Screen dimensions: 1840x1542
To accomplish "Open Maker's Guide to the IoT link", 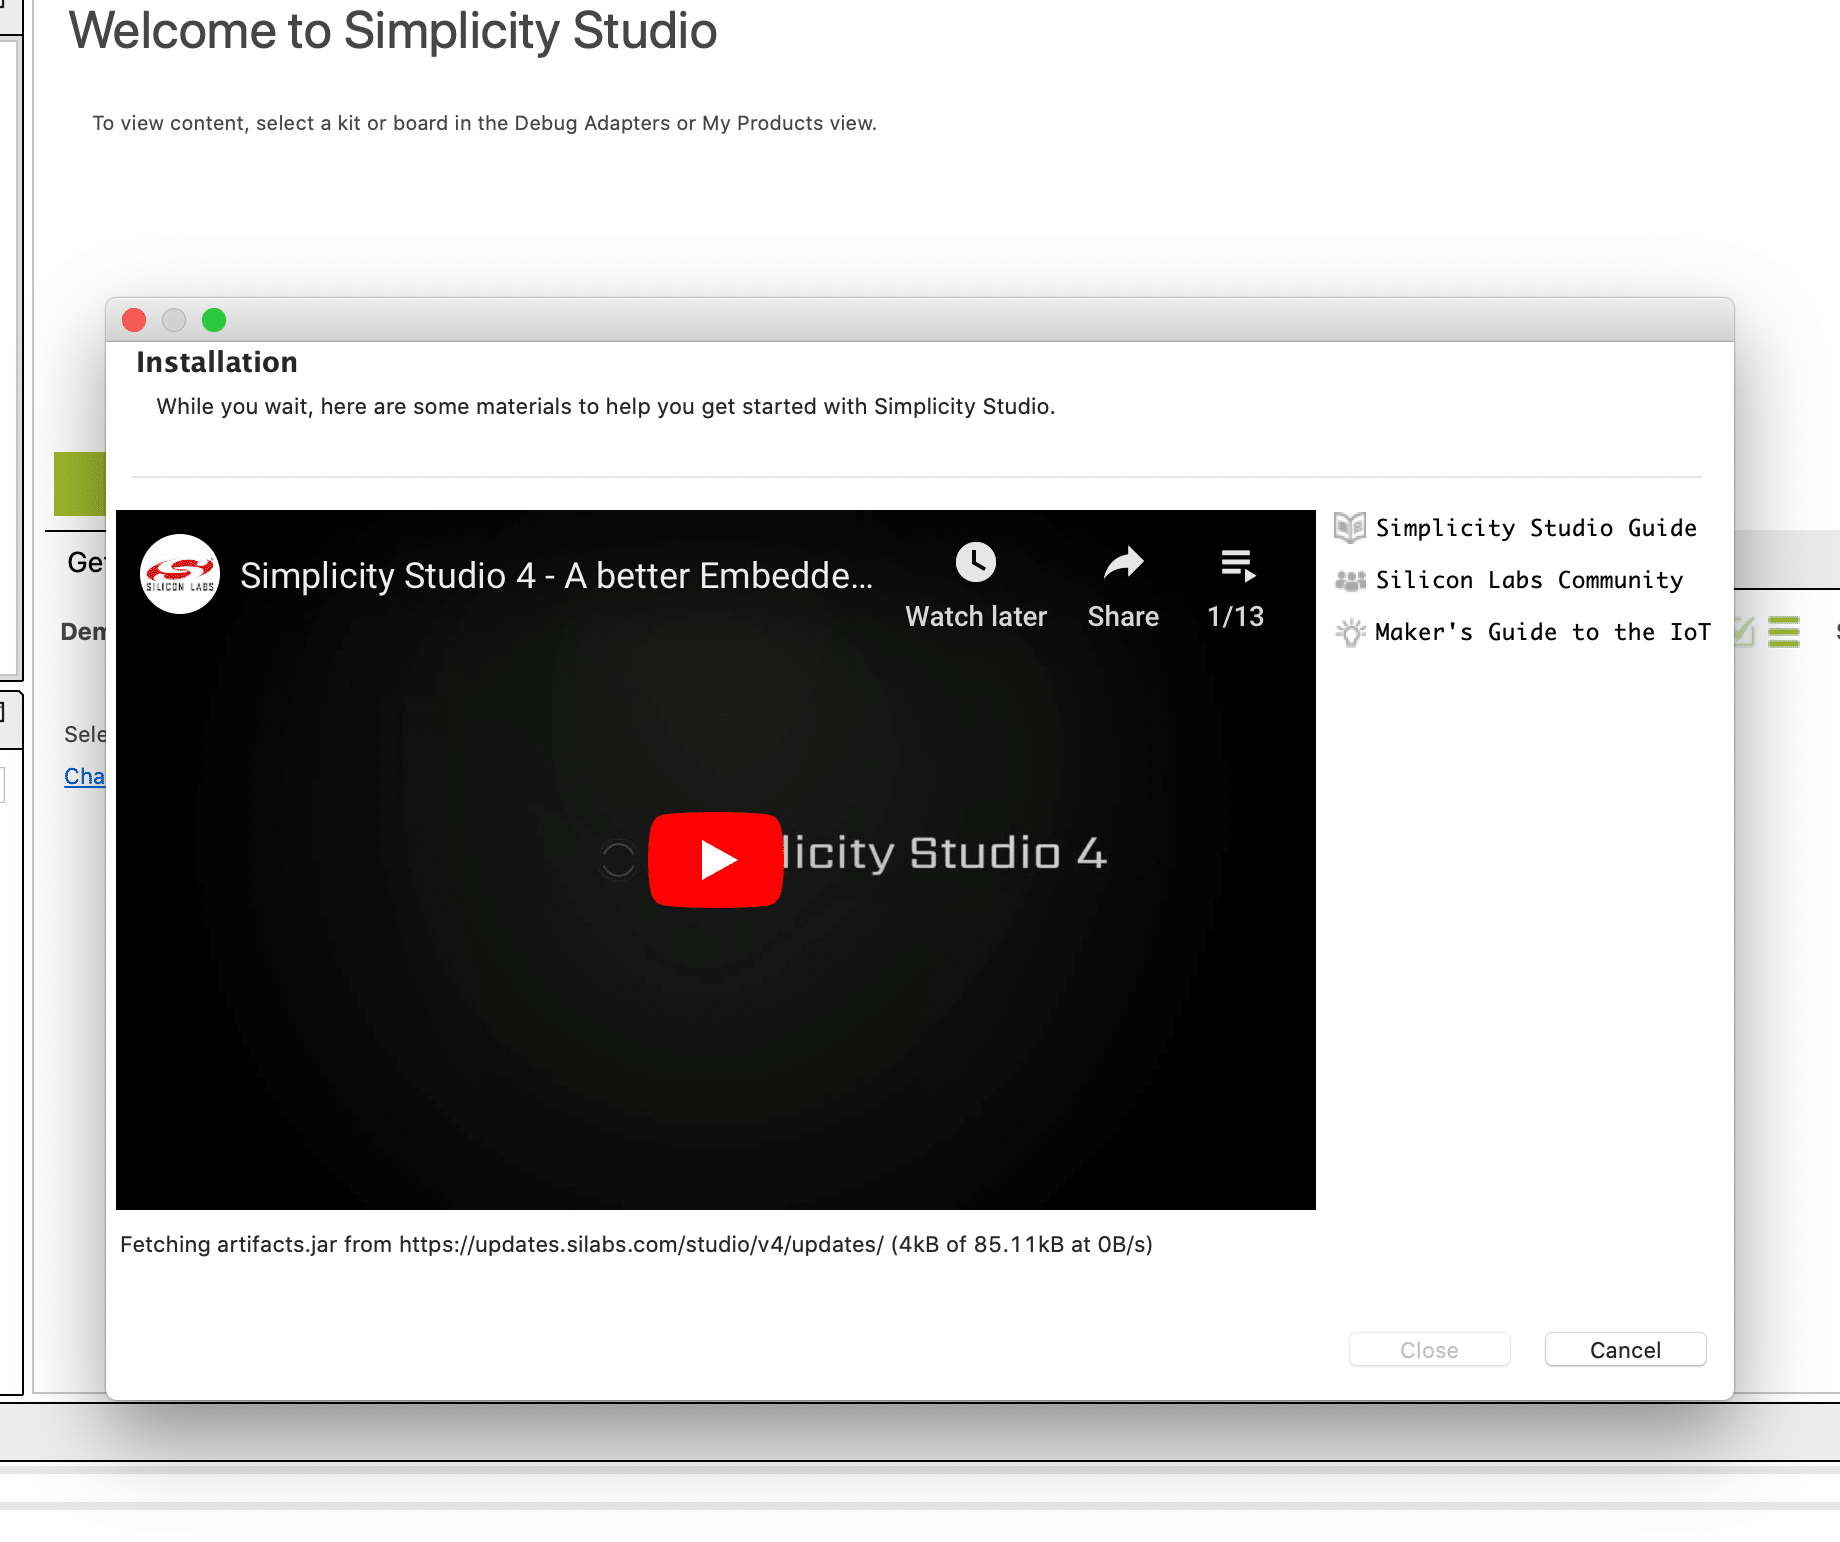I will tap(1543, 632).
